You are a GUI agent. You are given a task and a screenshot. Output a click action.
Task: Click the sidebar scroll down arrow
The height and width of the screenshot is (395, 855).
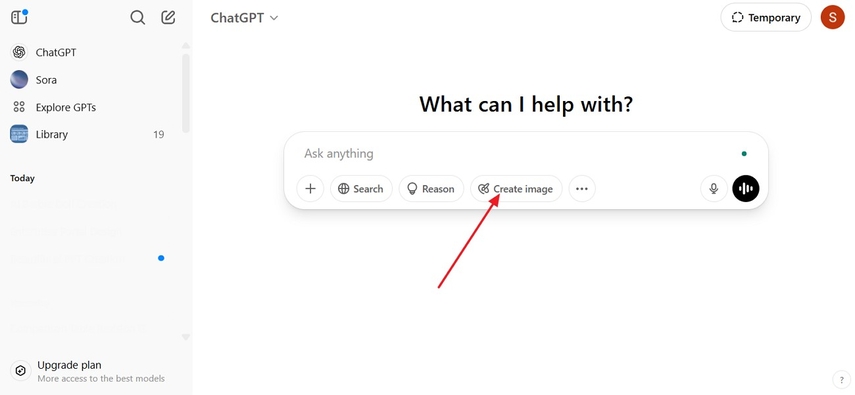pyautogui.click(x=186, y=337)
